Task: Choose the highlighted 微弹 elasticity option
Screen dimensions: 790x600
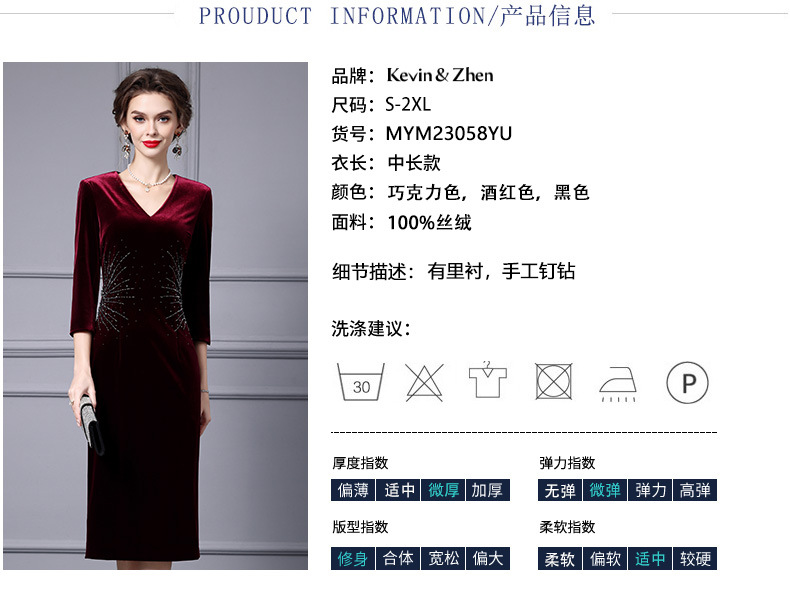Action: tap(605, 490)
